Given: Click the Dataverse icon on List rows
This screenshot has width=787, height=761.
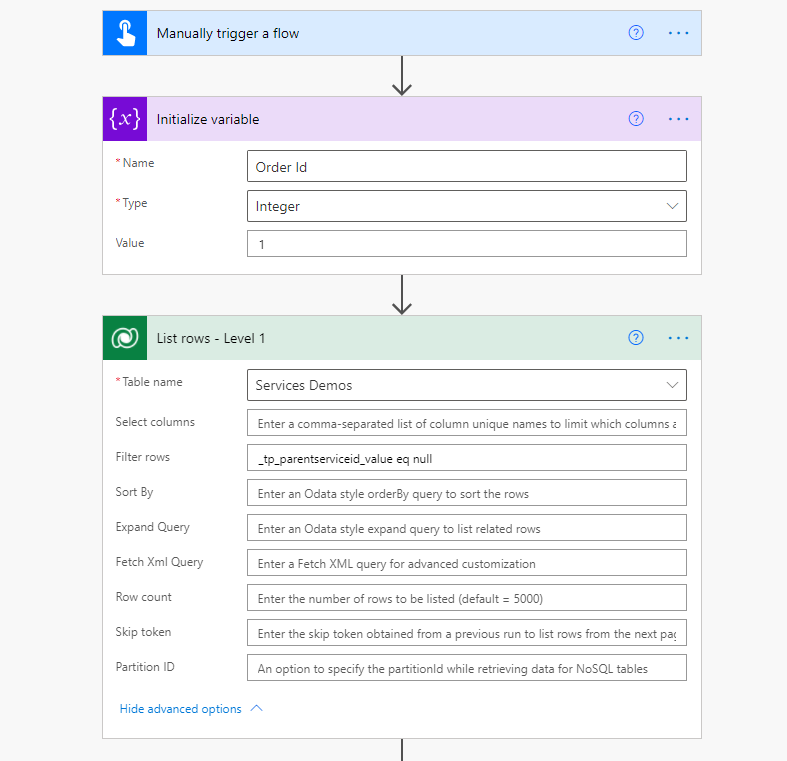Looking at the screenshot, I should click(x=125, y=338).
